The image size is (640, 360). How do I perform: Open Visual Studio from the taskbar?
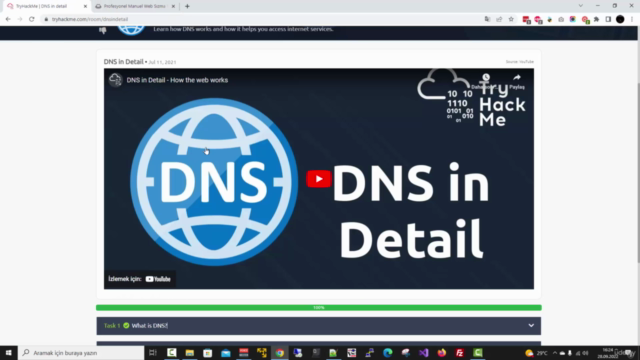tap(423, 353)
